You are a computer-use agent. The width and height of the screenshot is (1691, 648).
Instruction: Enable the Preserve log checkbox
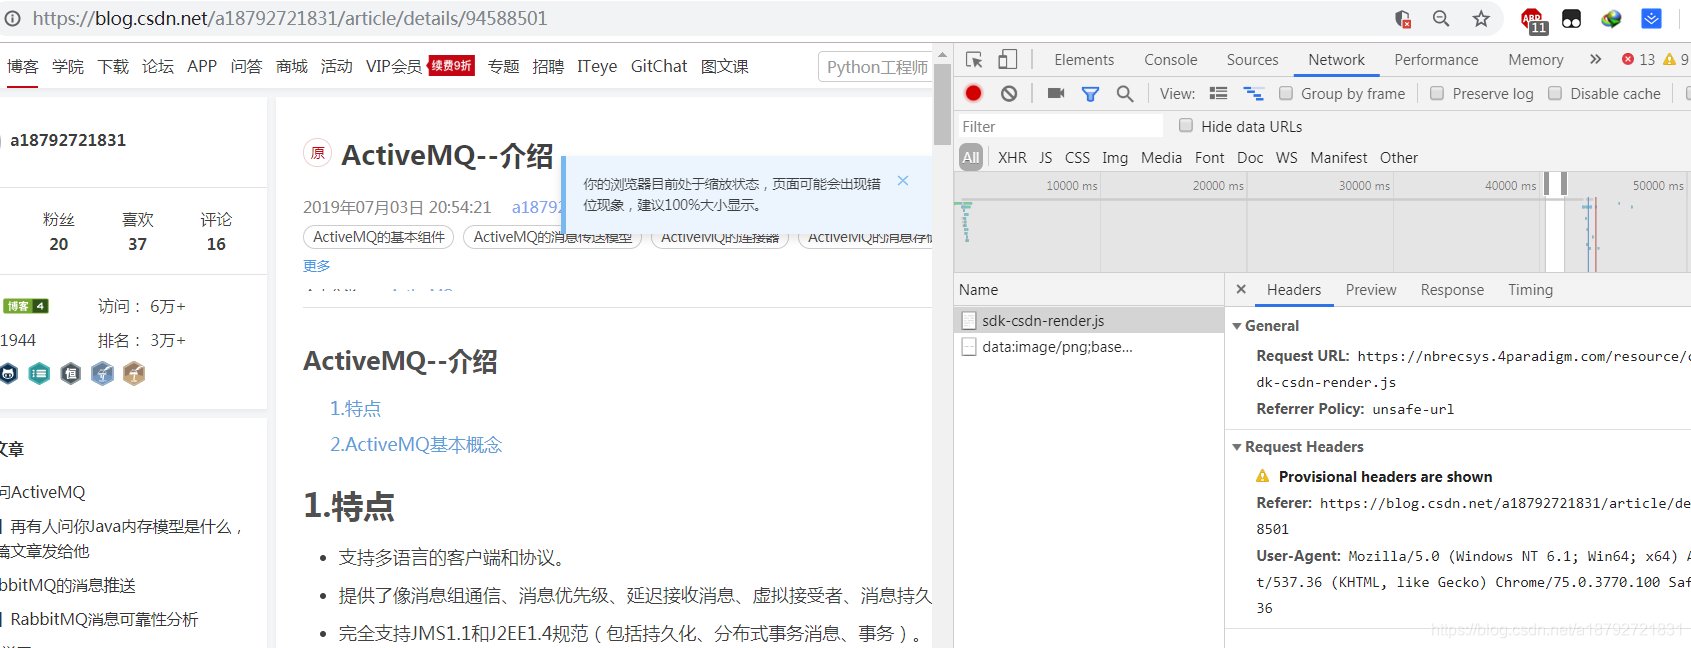[x=1437, y=93]
